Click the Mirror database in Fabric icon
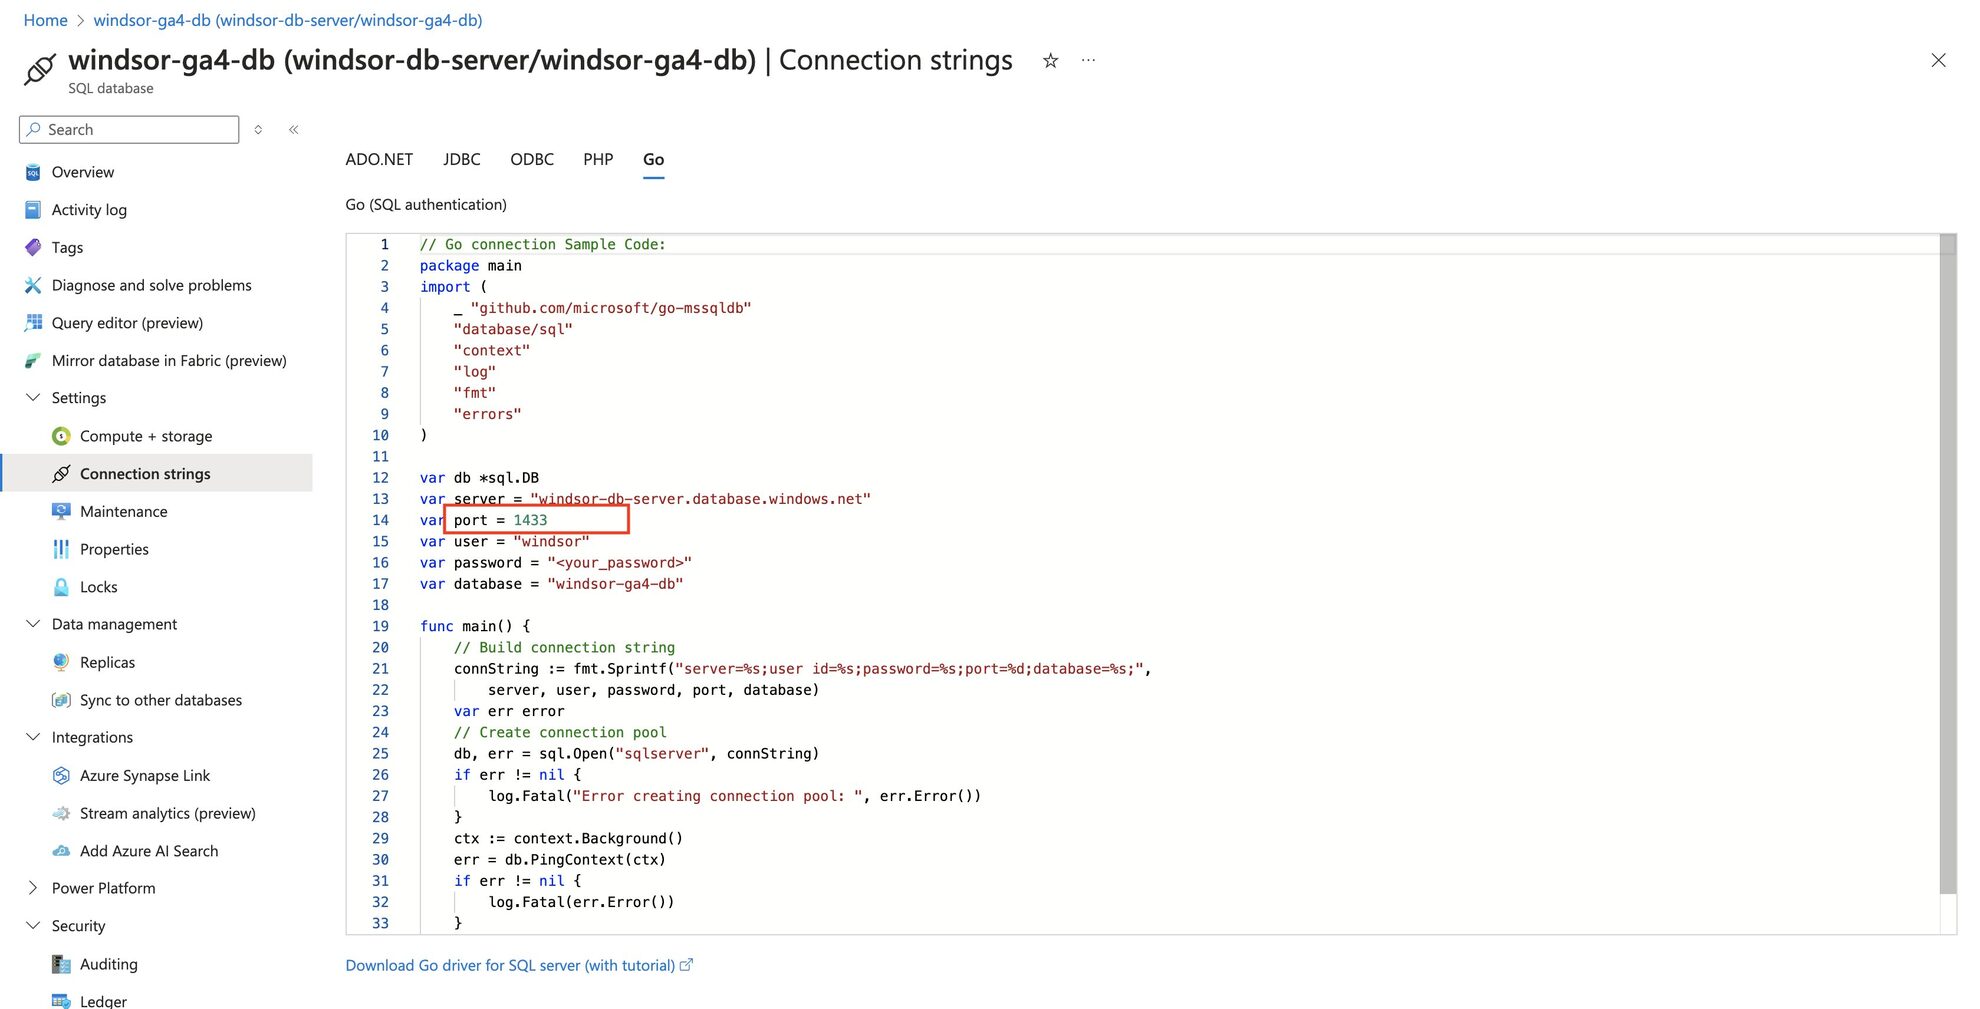Viewport: 1980px width, 1009px height. tap(33, 361)
